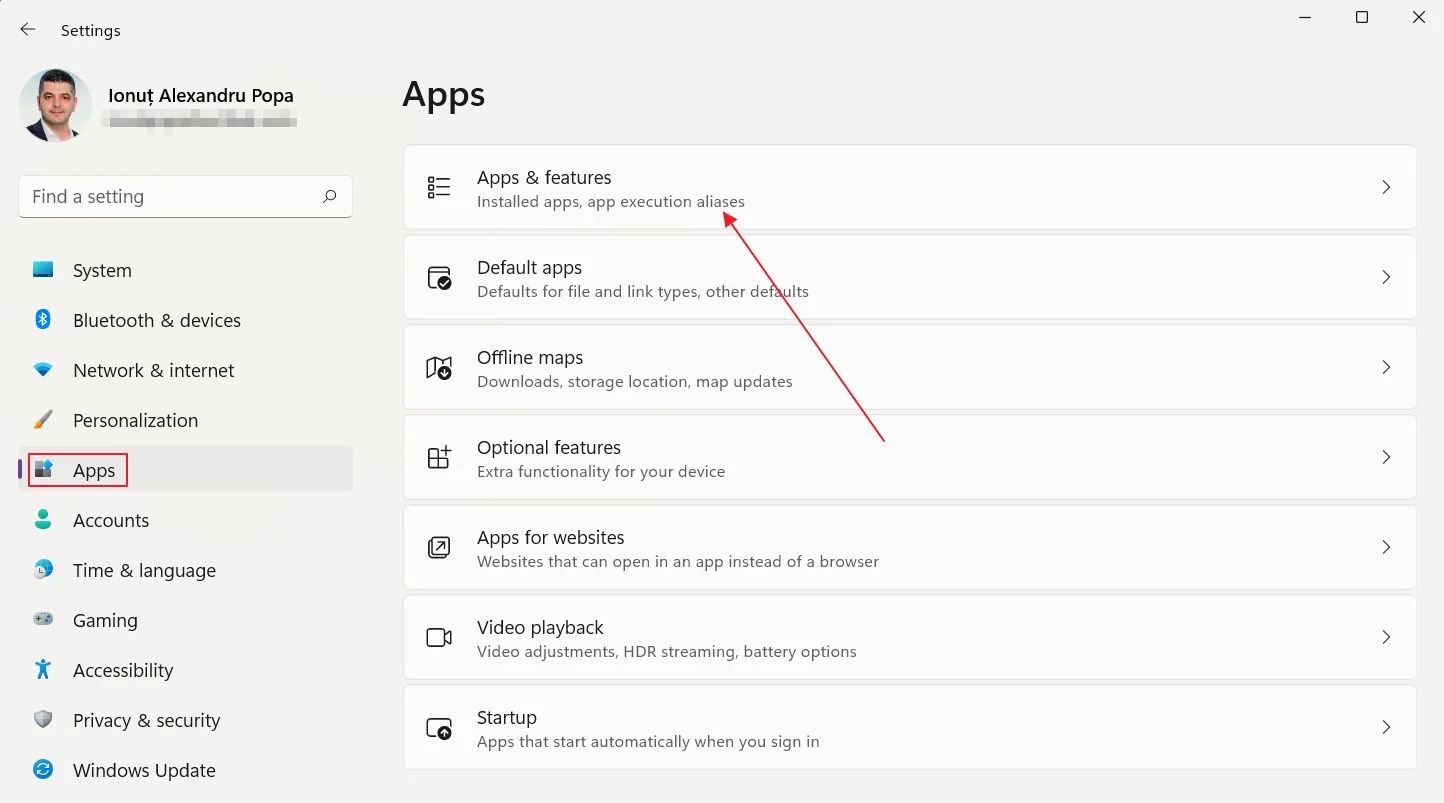Open Apps & features title link
The width and height of the screenshot is (1444, 803).
click(544, 177)
